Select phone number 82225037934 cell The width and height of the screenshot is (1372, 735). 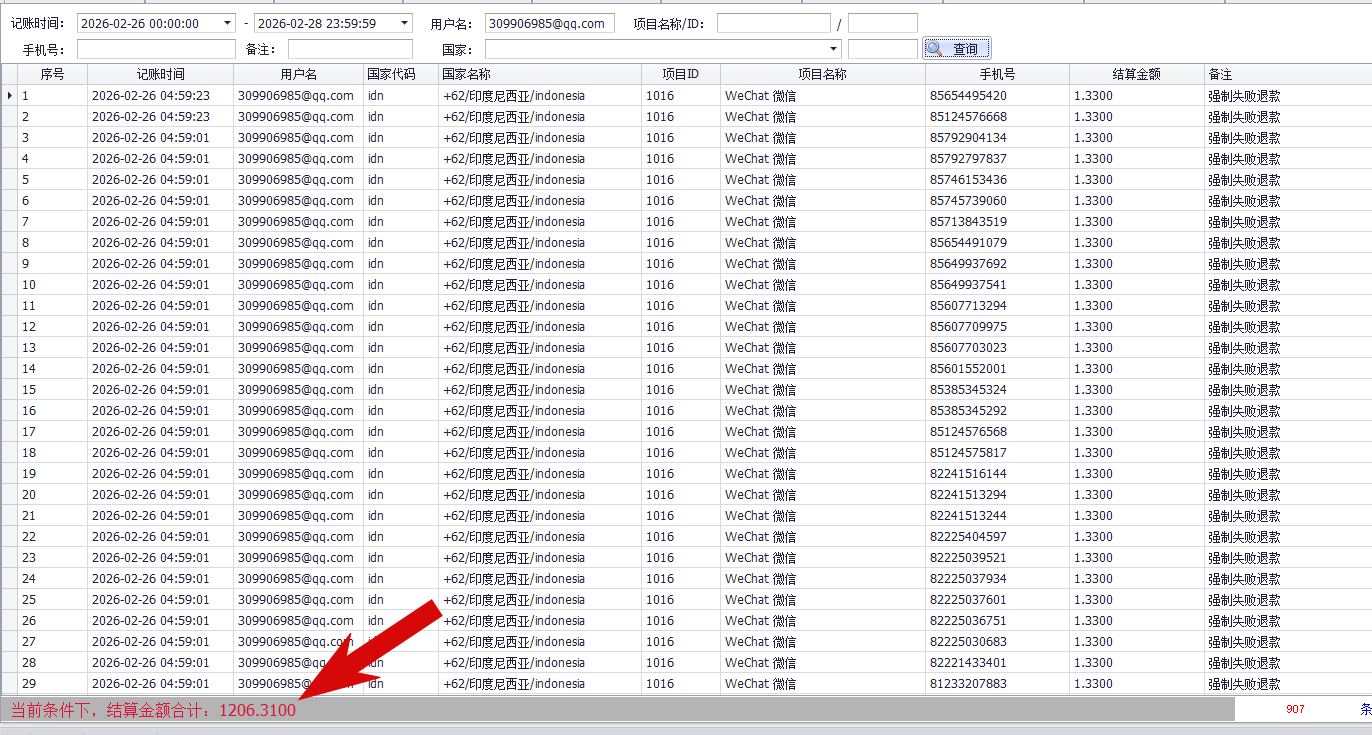click(997, 579)
